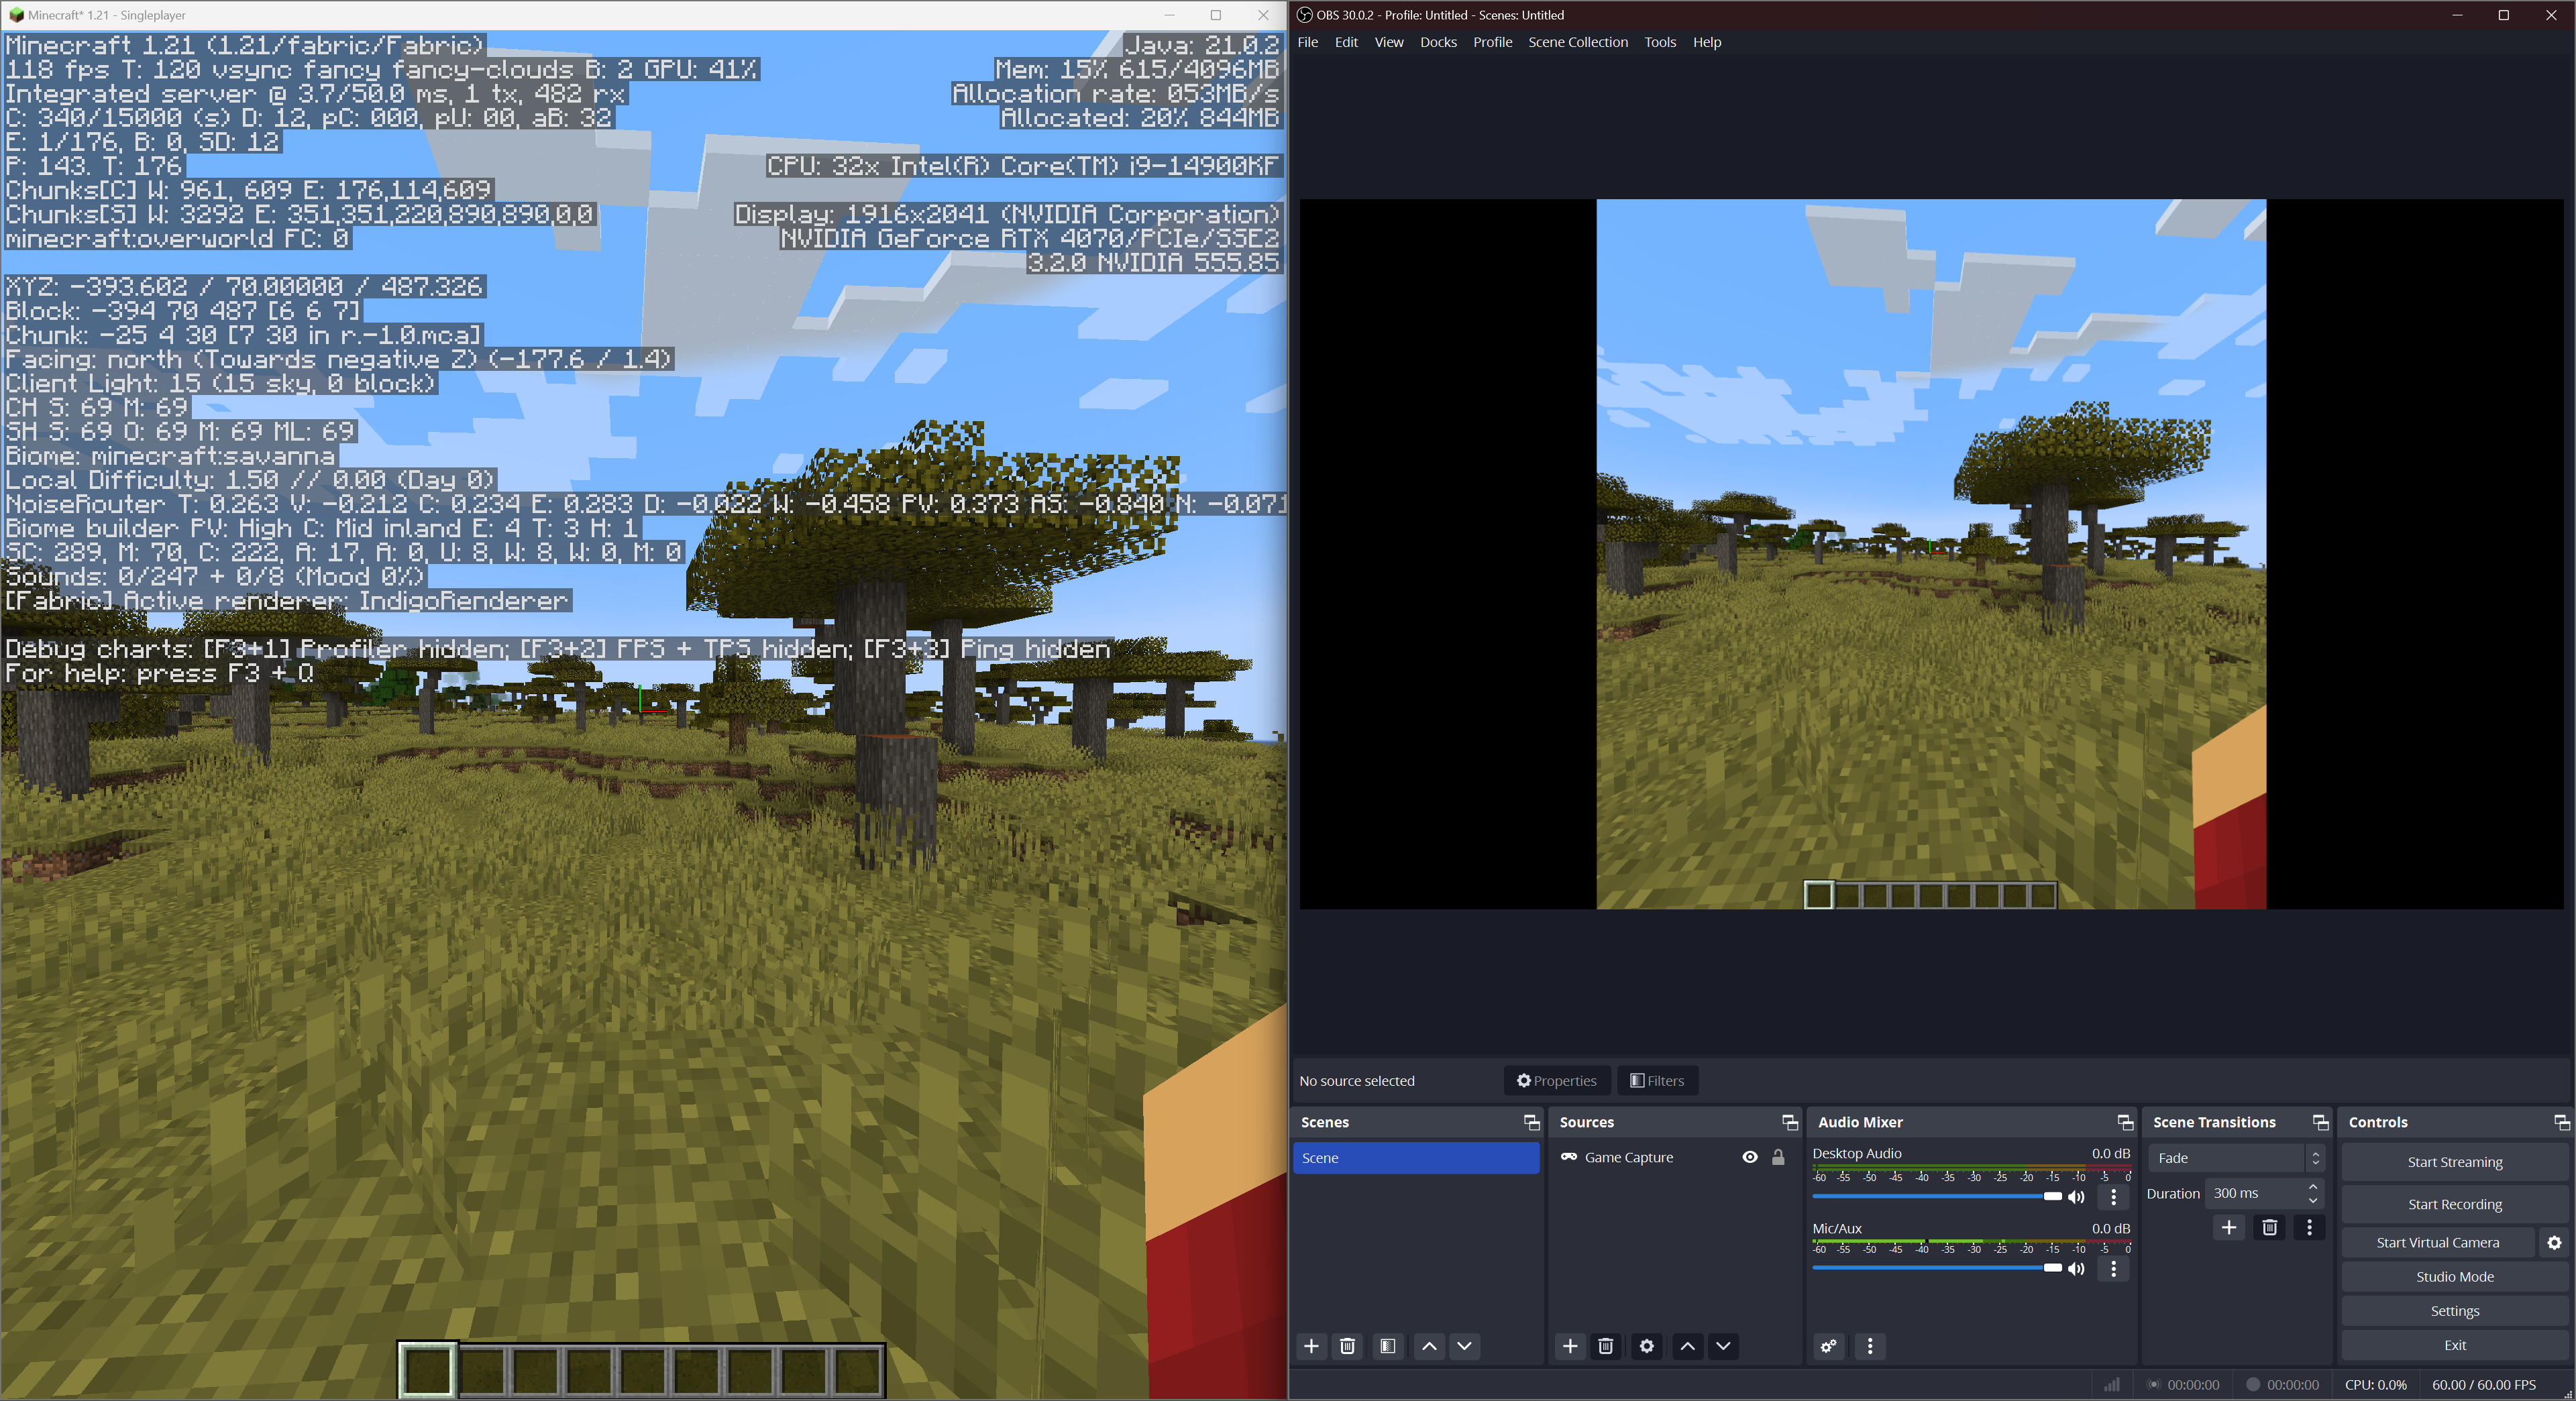This screenshot has height=1401, width=2576.
Task: Open Mic/Aux three-dot options
Action: point(2113,1268)
